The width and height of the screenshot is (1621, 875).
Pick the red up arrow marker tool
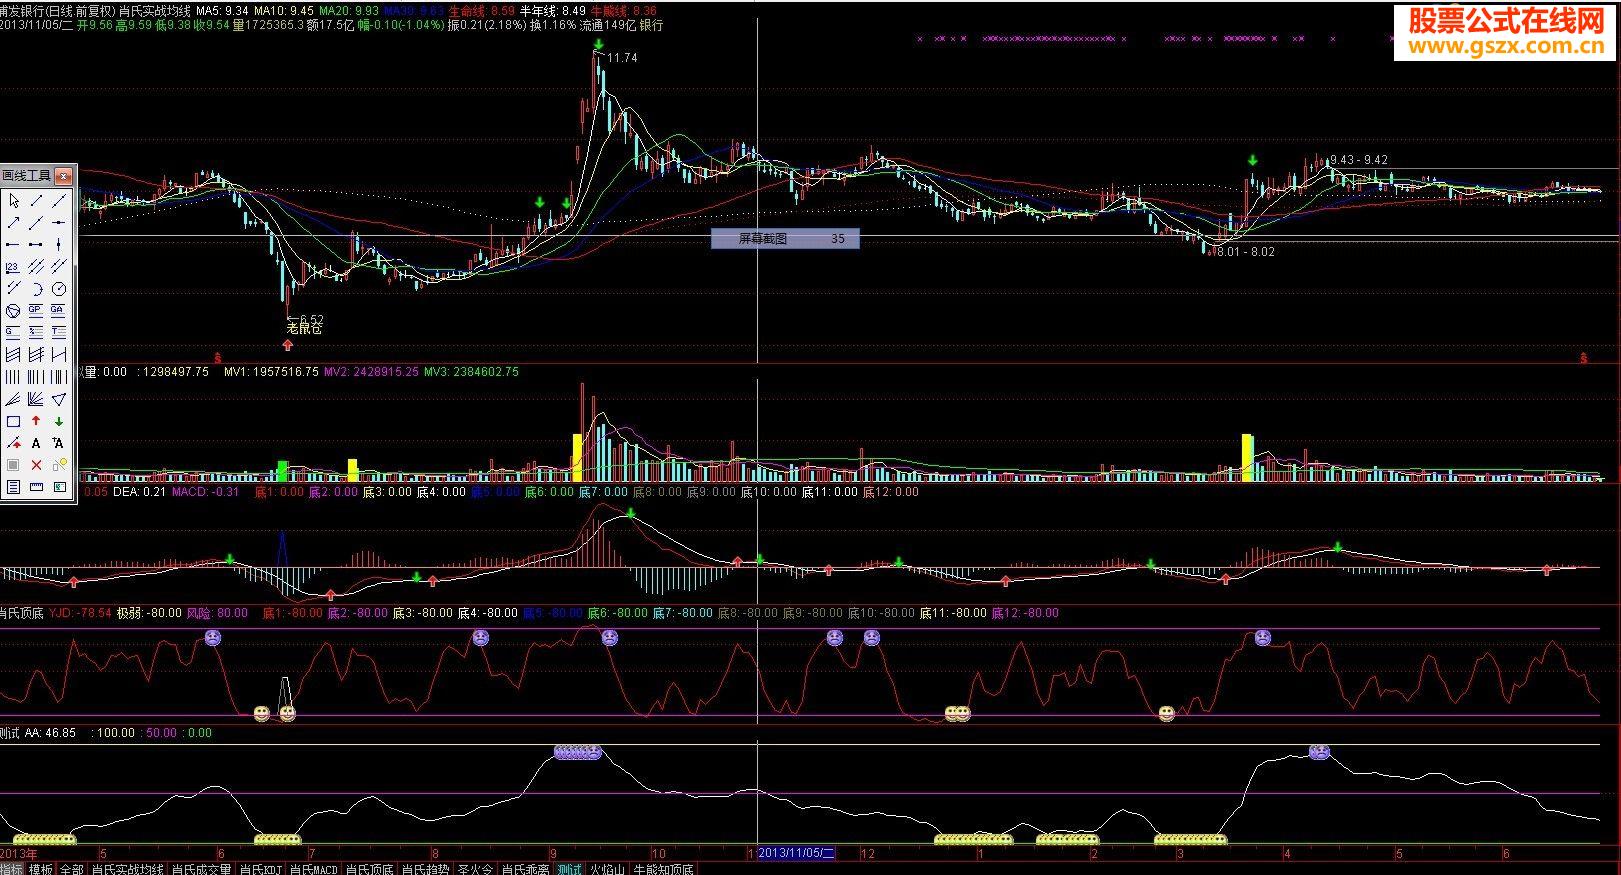click(37, 422)
